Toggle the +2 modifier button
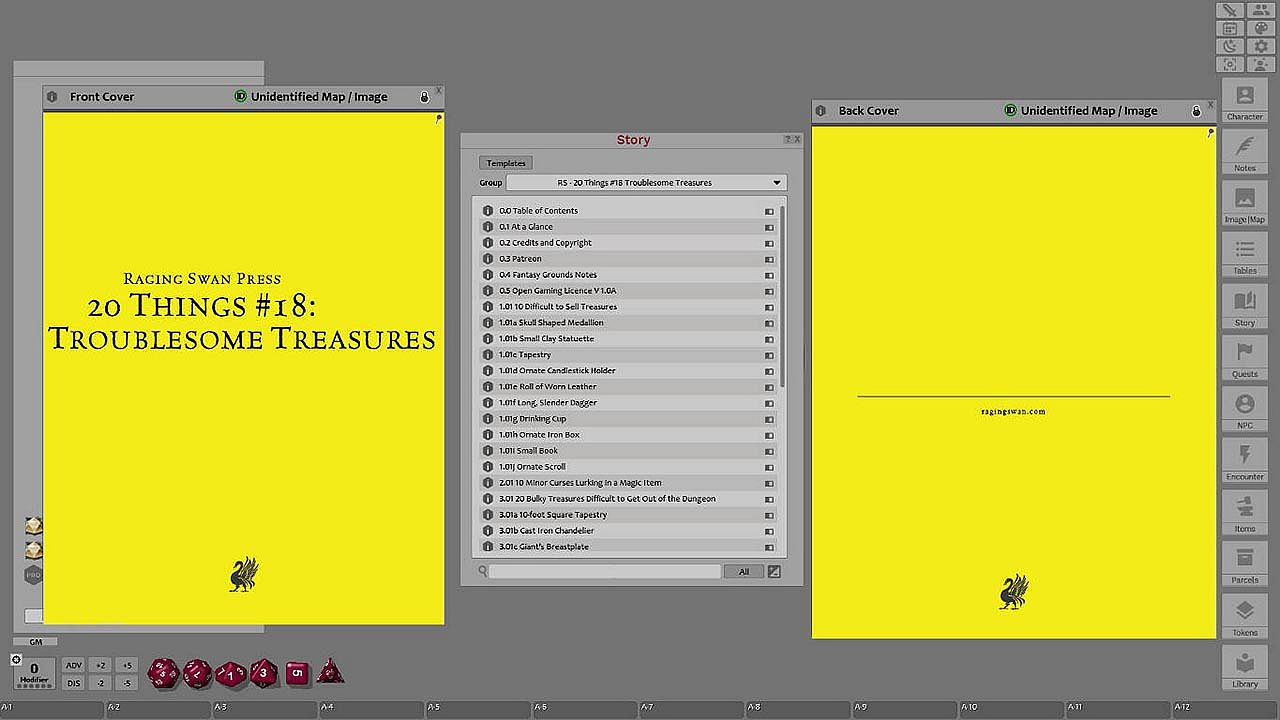 100,665
